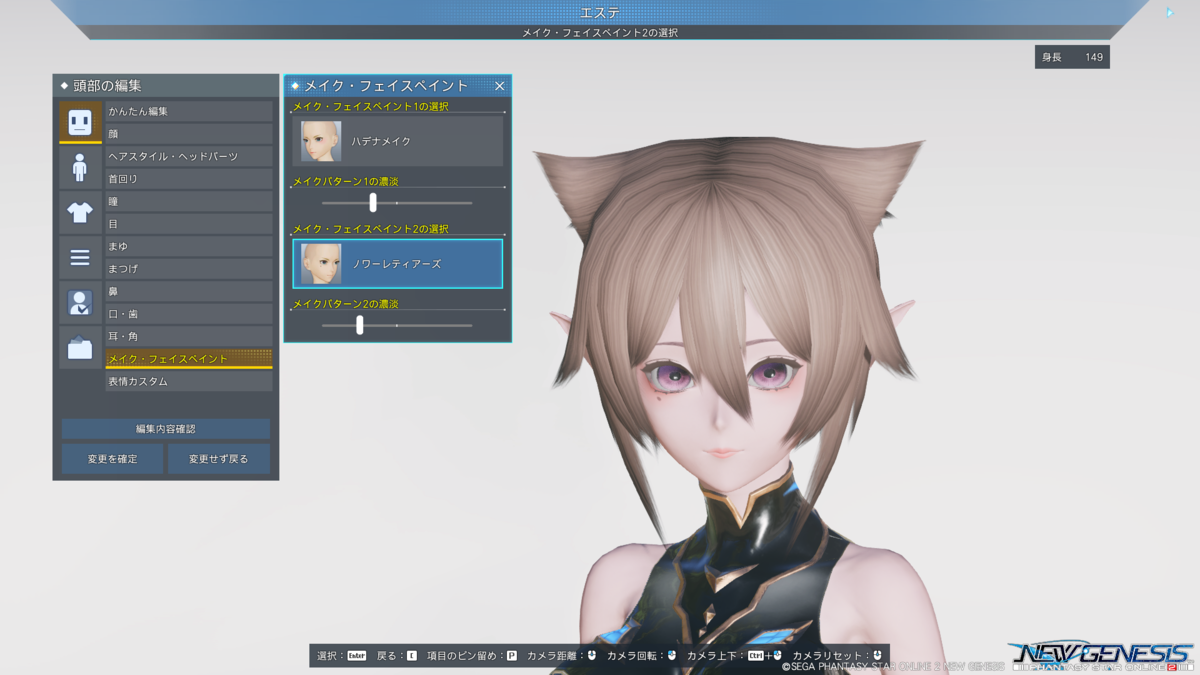Open ノワーレティアーズ face paint 2 selection
Viewport: 1200px width, 675px height.
(x=398, y=264)
